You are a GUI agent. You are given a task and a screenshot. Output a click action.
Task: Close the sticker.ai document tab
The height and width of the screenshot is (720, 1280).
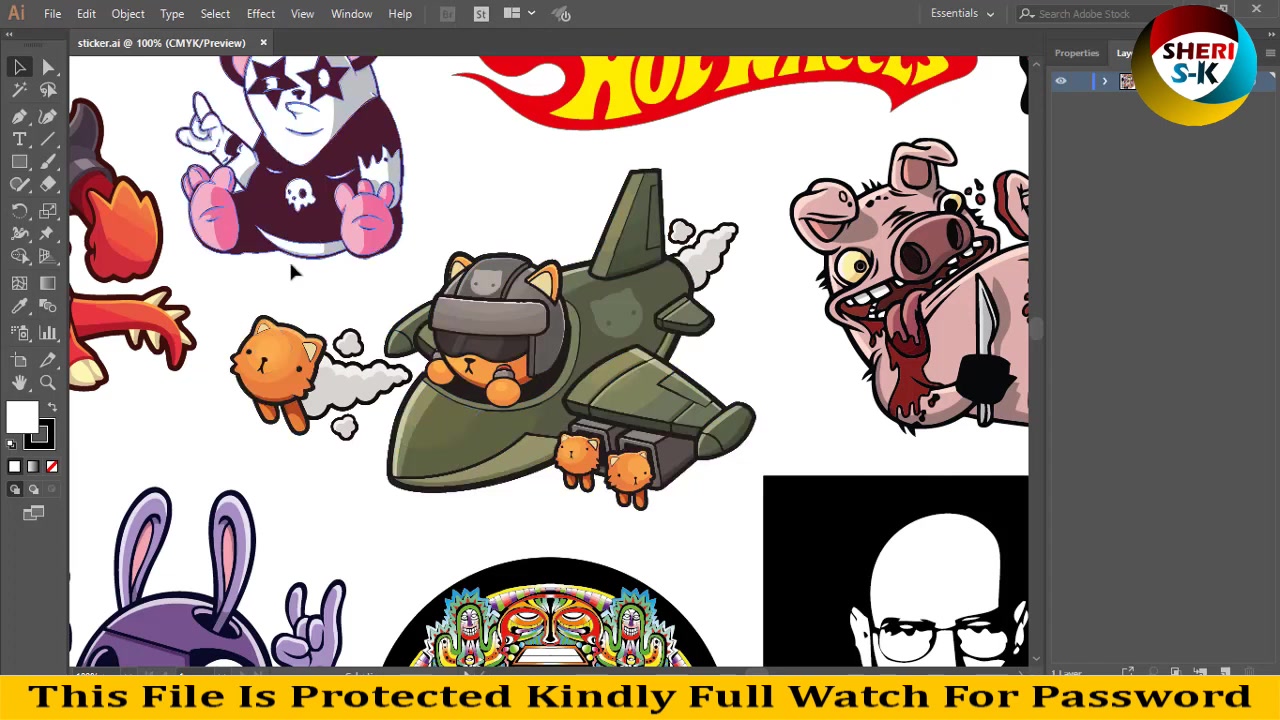263,43
